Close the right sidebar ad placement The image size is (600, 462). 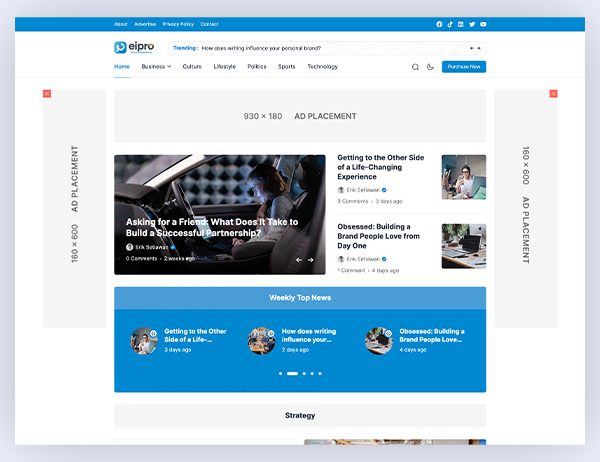click(x=554, y=94)
